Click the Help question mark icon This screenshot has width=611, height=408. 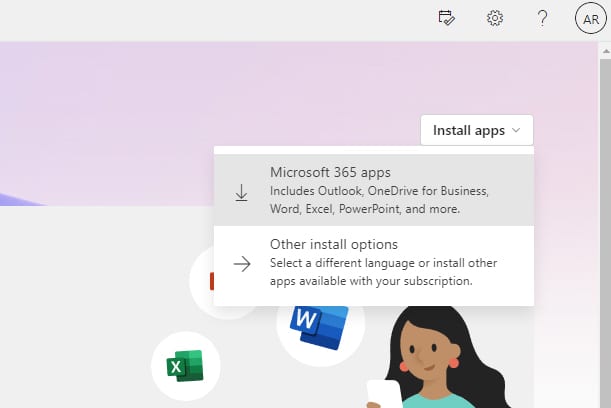point(542,18)
